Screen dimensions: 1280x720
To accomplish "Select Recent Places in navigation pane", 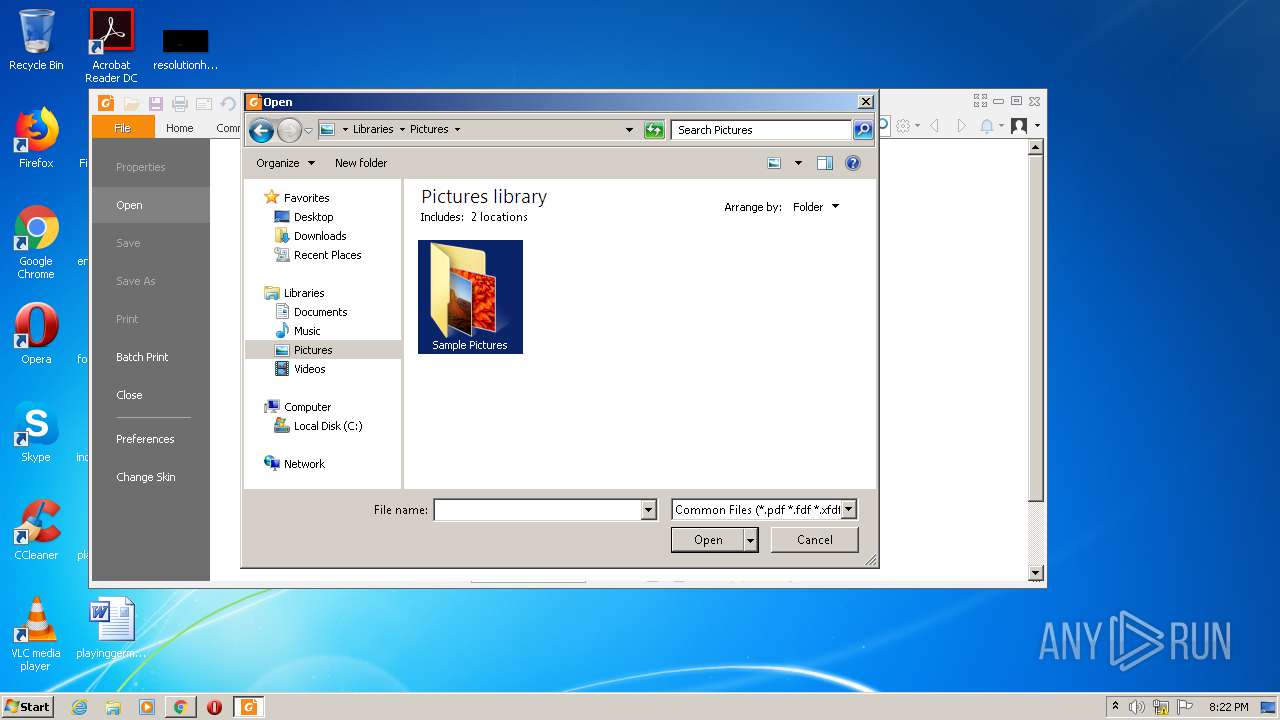I will [x=327, y=255].
